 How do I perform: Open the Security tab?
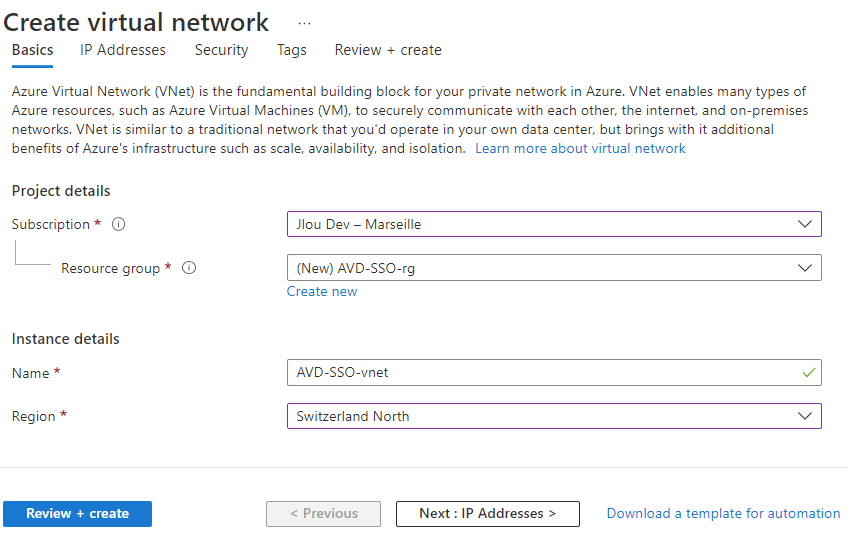coord(221,50)
